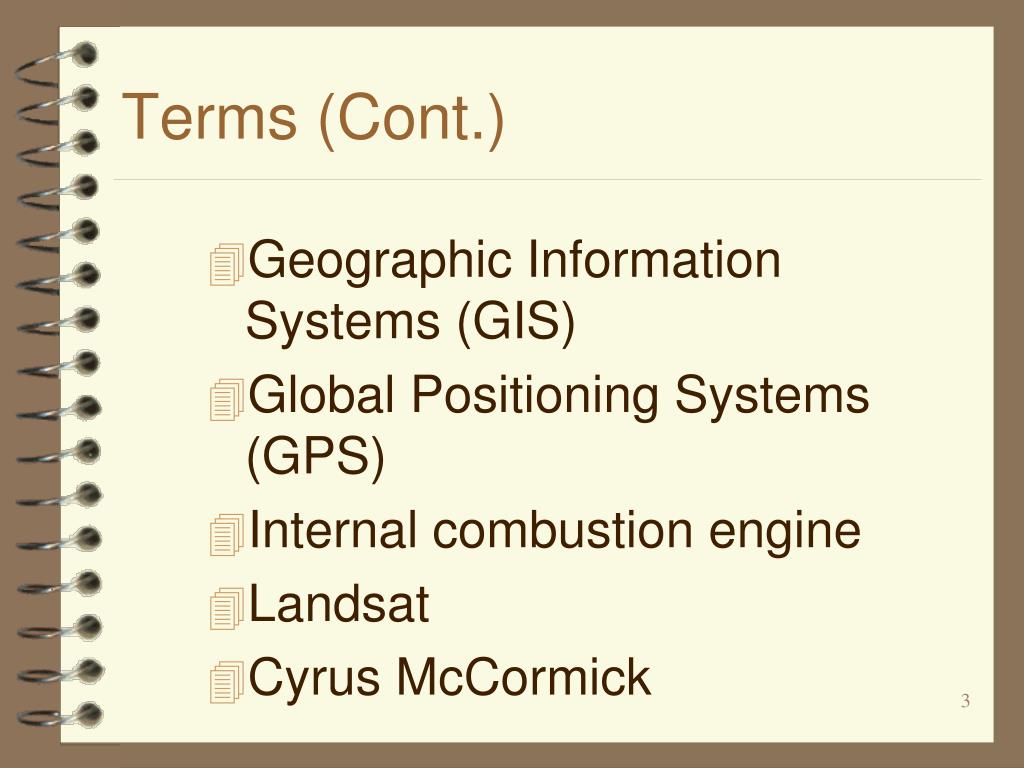Click the word Information in the first bullet
The width and height of the screenshot is (1024, 768).
coord(654,259)
